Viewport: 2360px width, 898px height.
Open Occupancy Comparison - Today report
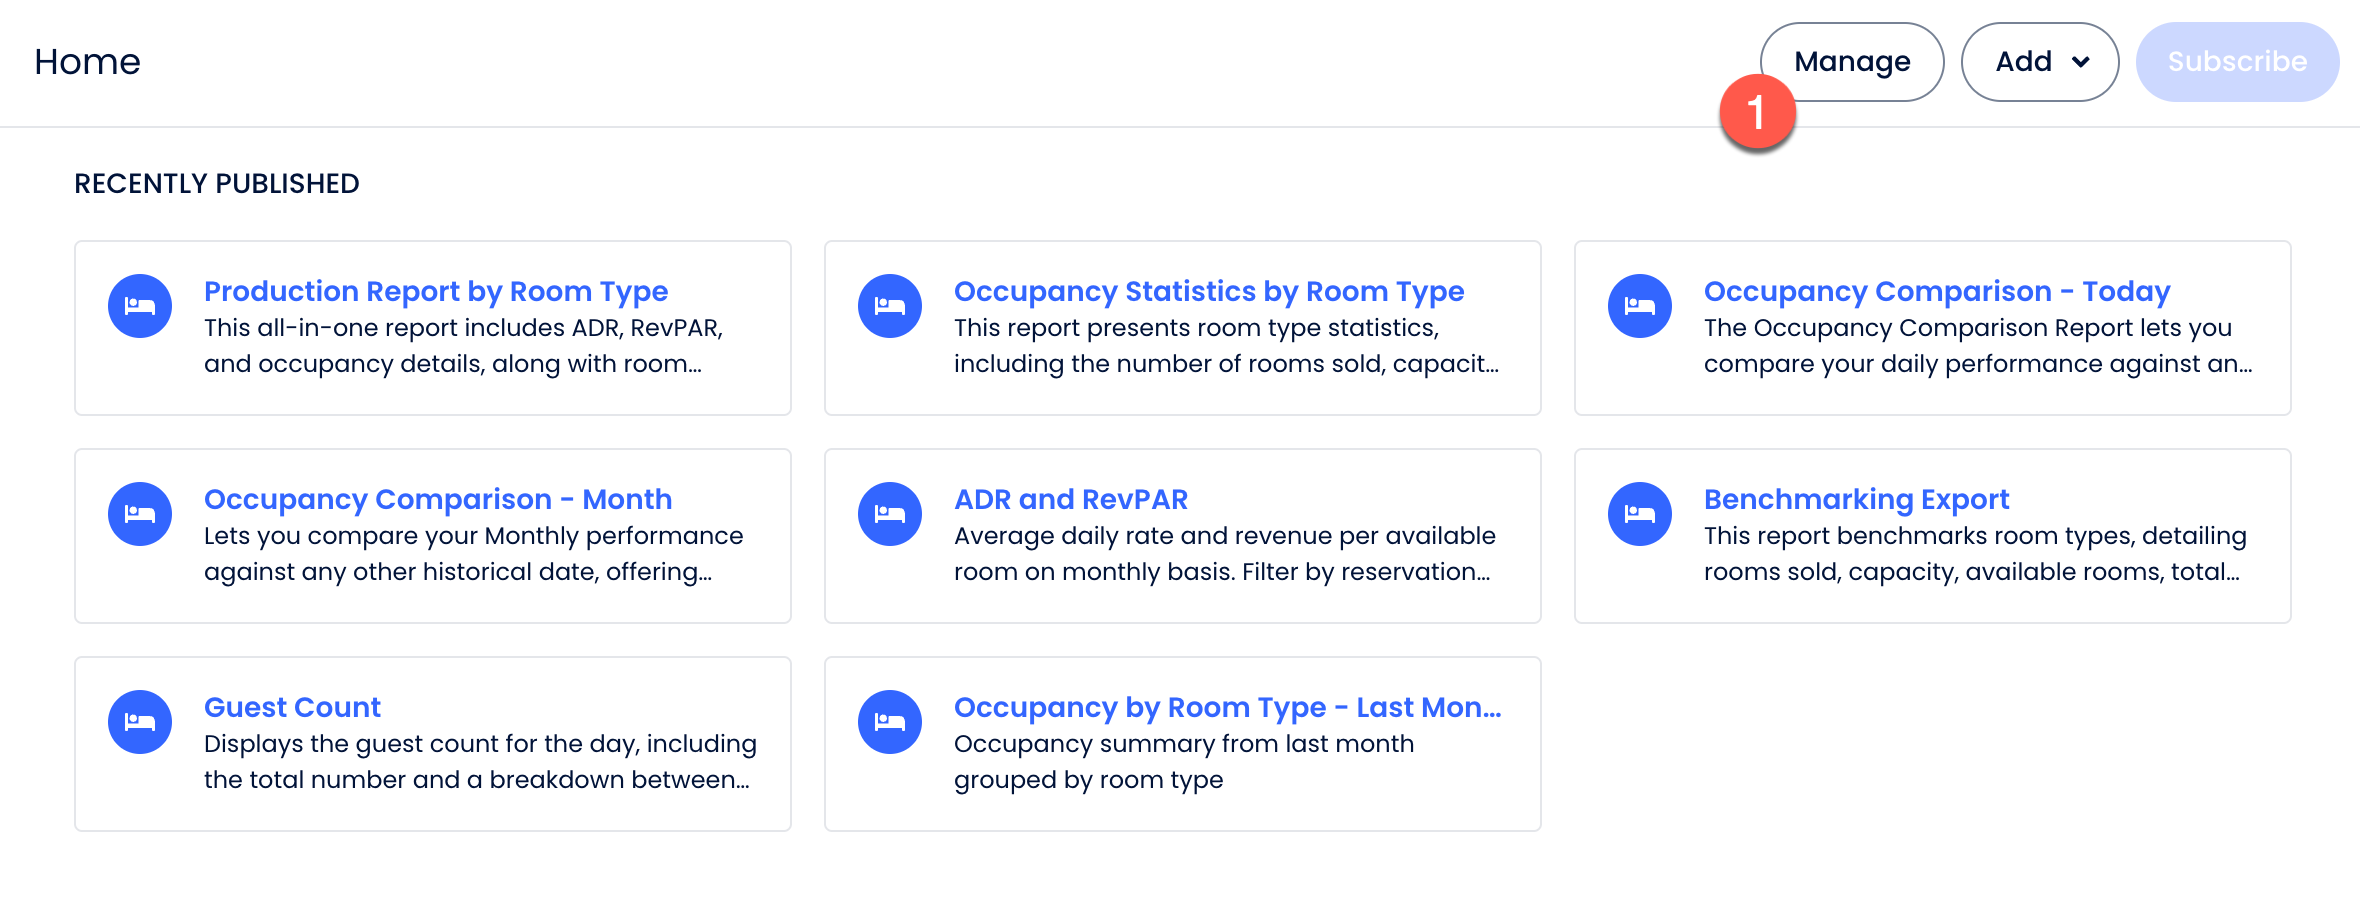tap(1937, 291)
